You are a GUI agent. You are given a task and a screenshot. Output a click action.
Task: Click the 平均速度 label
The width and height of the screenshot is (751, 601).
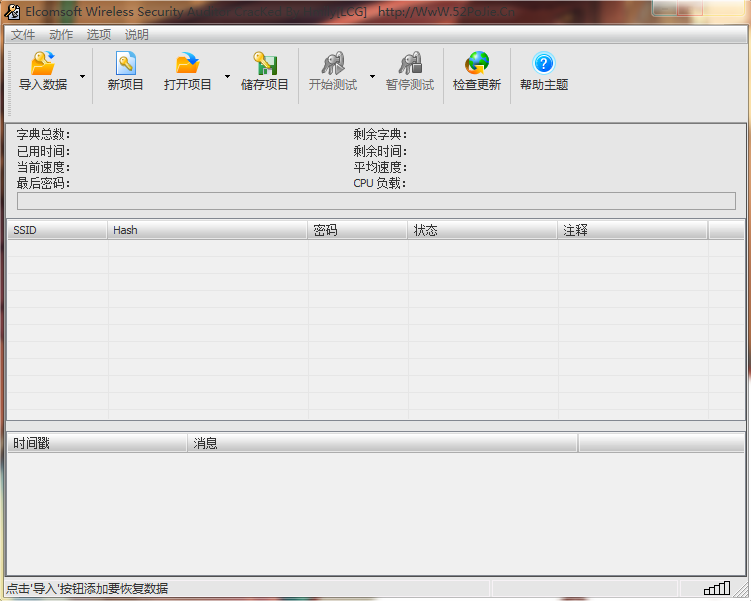[x=380, y=167]
